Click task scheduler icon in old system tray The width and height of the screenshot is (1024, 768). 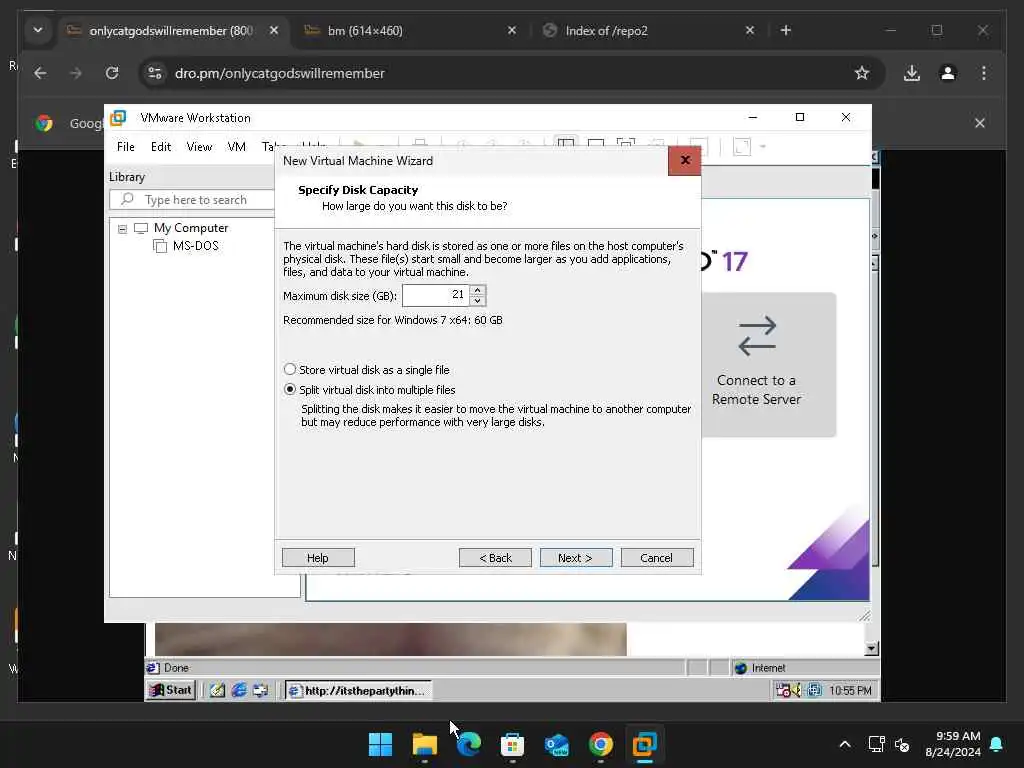pyautogui.click(x=783, y=690)
